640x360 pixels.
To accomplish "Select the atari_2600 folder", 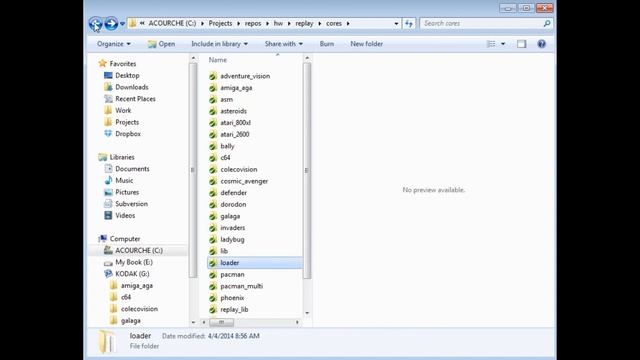I will coord(235,134).
